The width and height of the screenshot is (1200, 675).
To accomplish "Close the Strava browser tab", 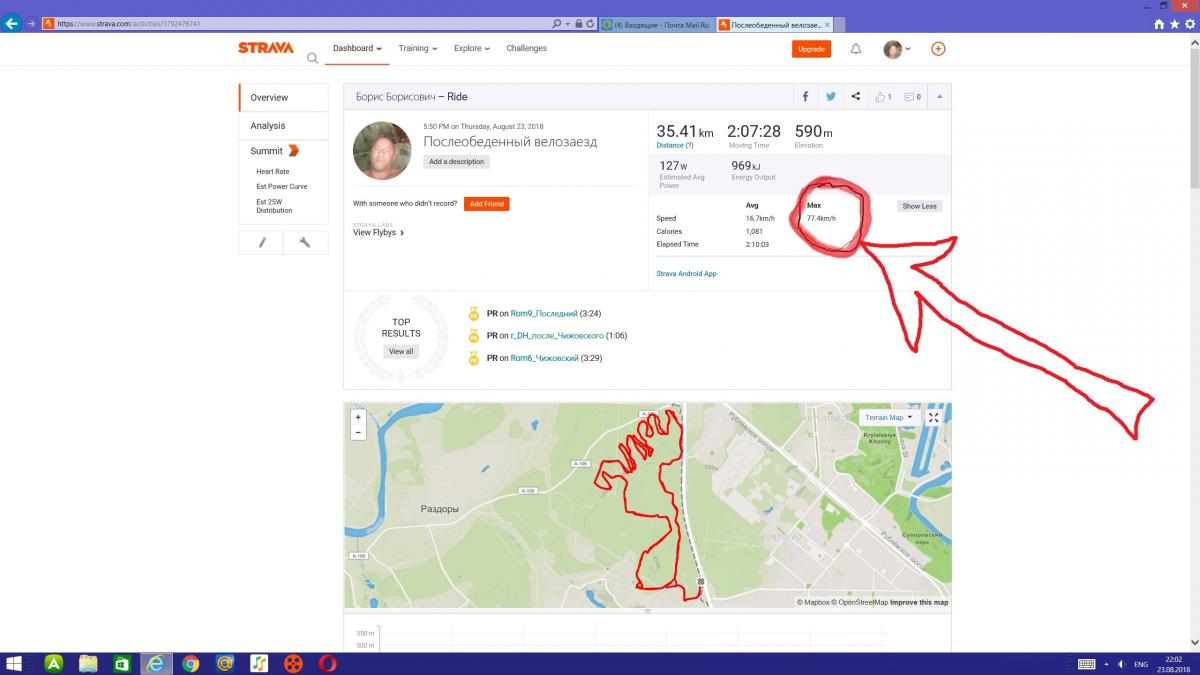I will click(x=827, y=23).
